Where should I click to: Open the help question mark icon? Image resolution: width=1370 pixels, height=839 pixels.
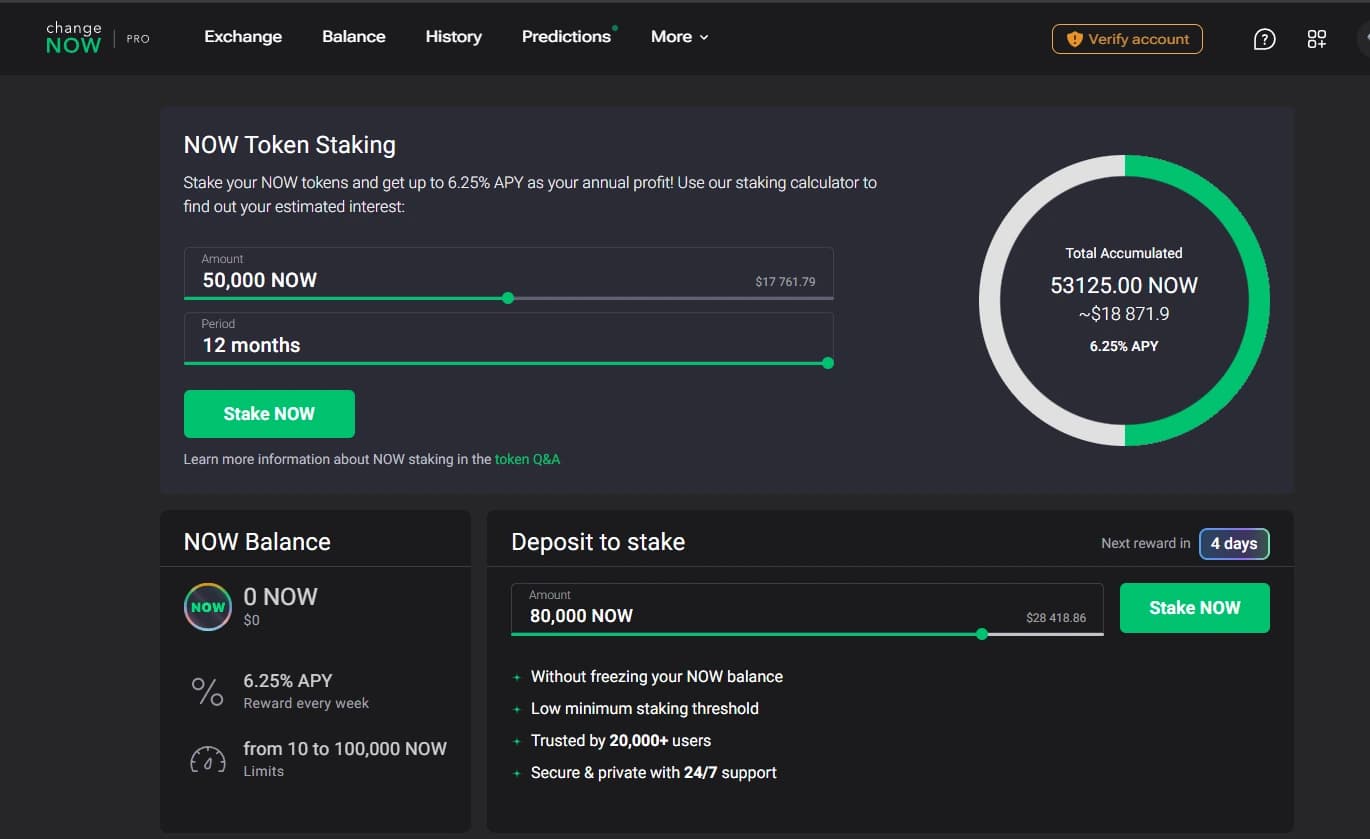click(1264, 39)
